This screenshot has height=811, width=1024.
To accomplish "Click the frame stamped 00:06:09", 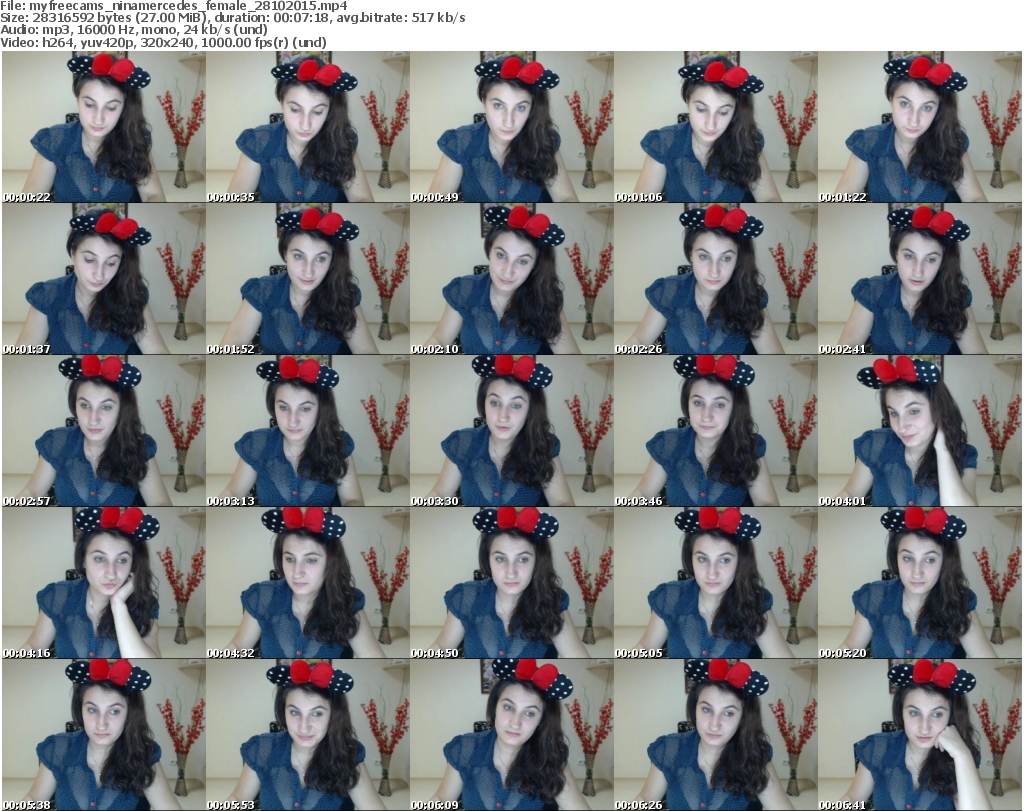I will (x=511, y=735).
